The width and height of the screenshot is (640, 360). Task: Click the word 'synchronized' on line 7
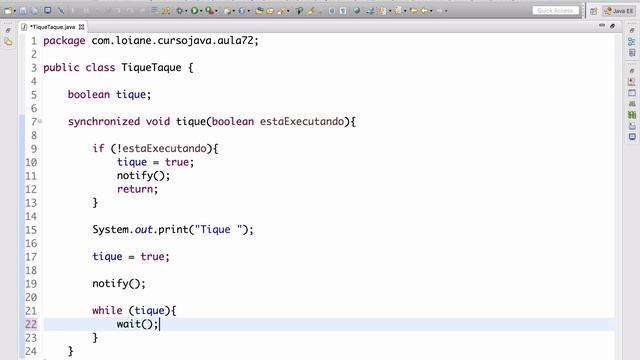click(104, 121)
